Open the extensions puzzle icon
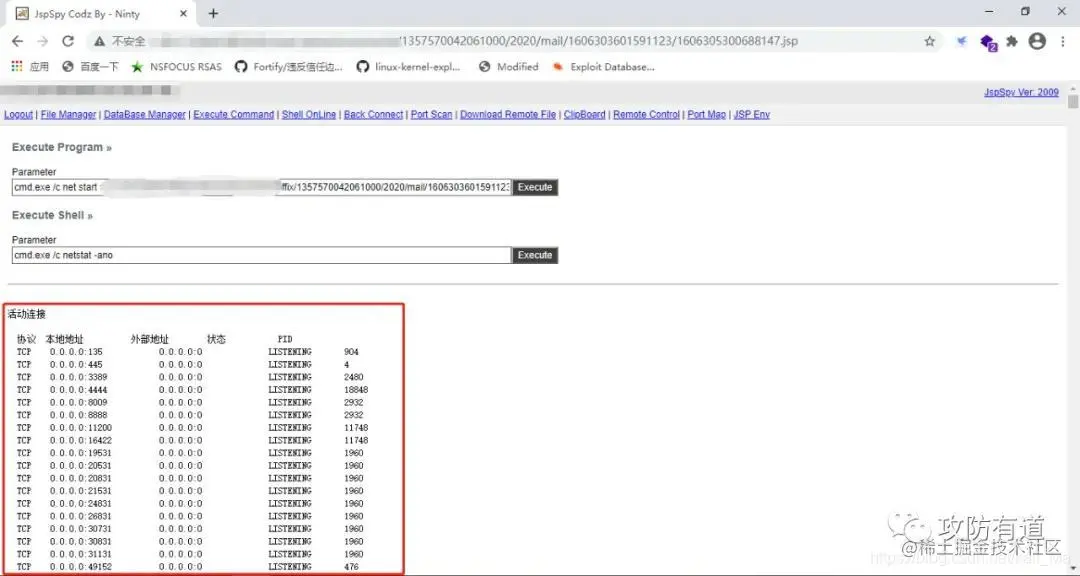The height and width of the screenshot is (576, 1080). click(x=1012, y=41)
